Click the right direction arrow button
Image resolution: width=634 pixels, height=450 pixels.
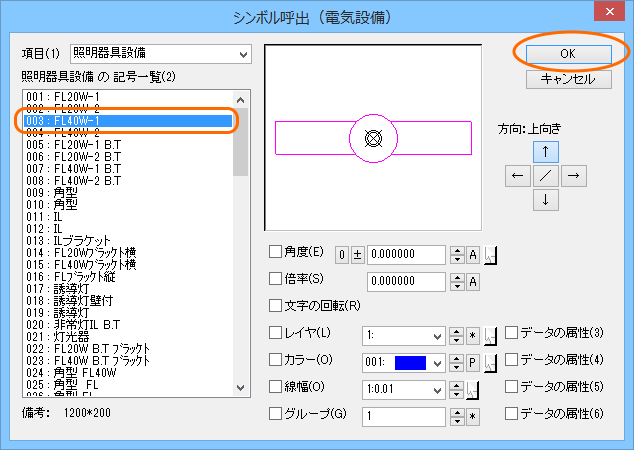point(572,176)
